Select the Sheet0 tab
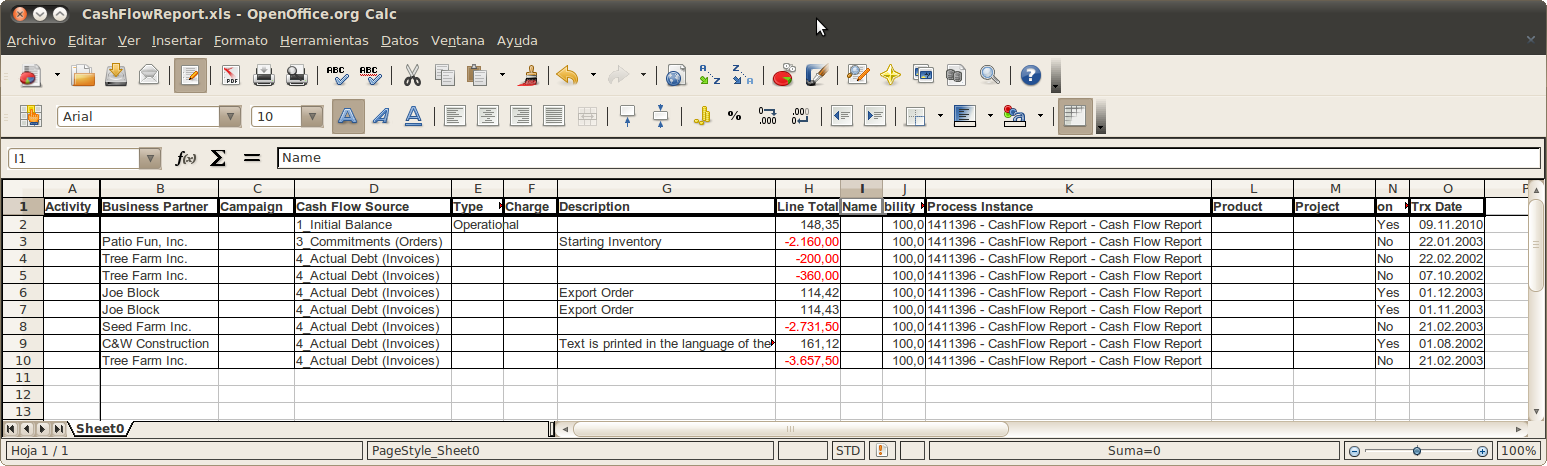 (101, 429)
